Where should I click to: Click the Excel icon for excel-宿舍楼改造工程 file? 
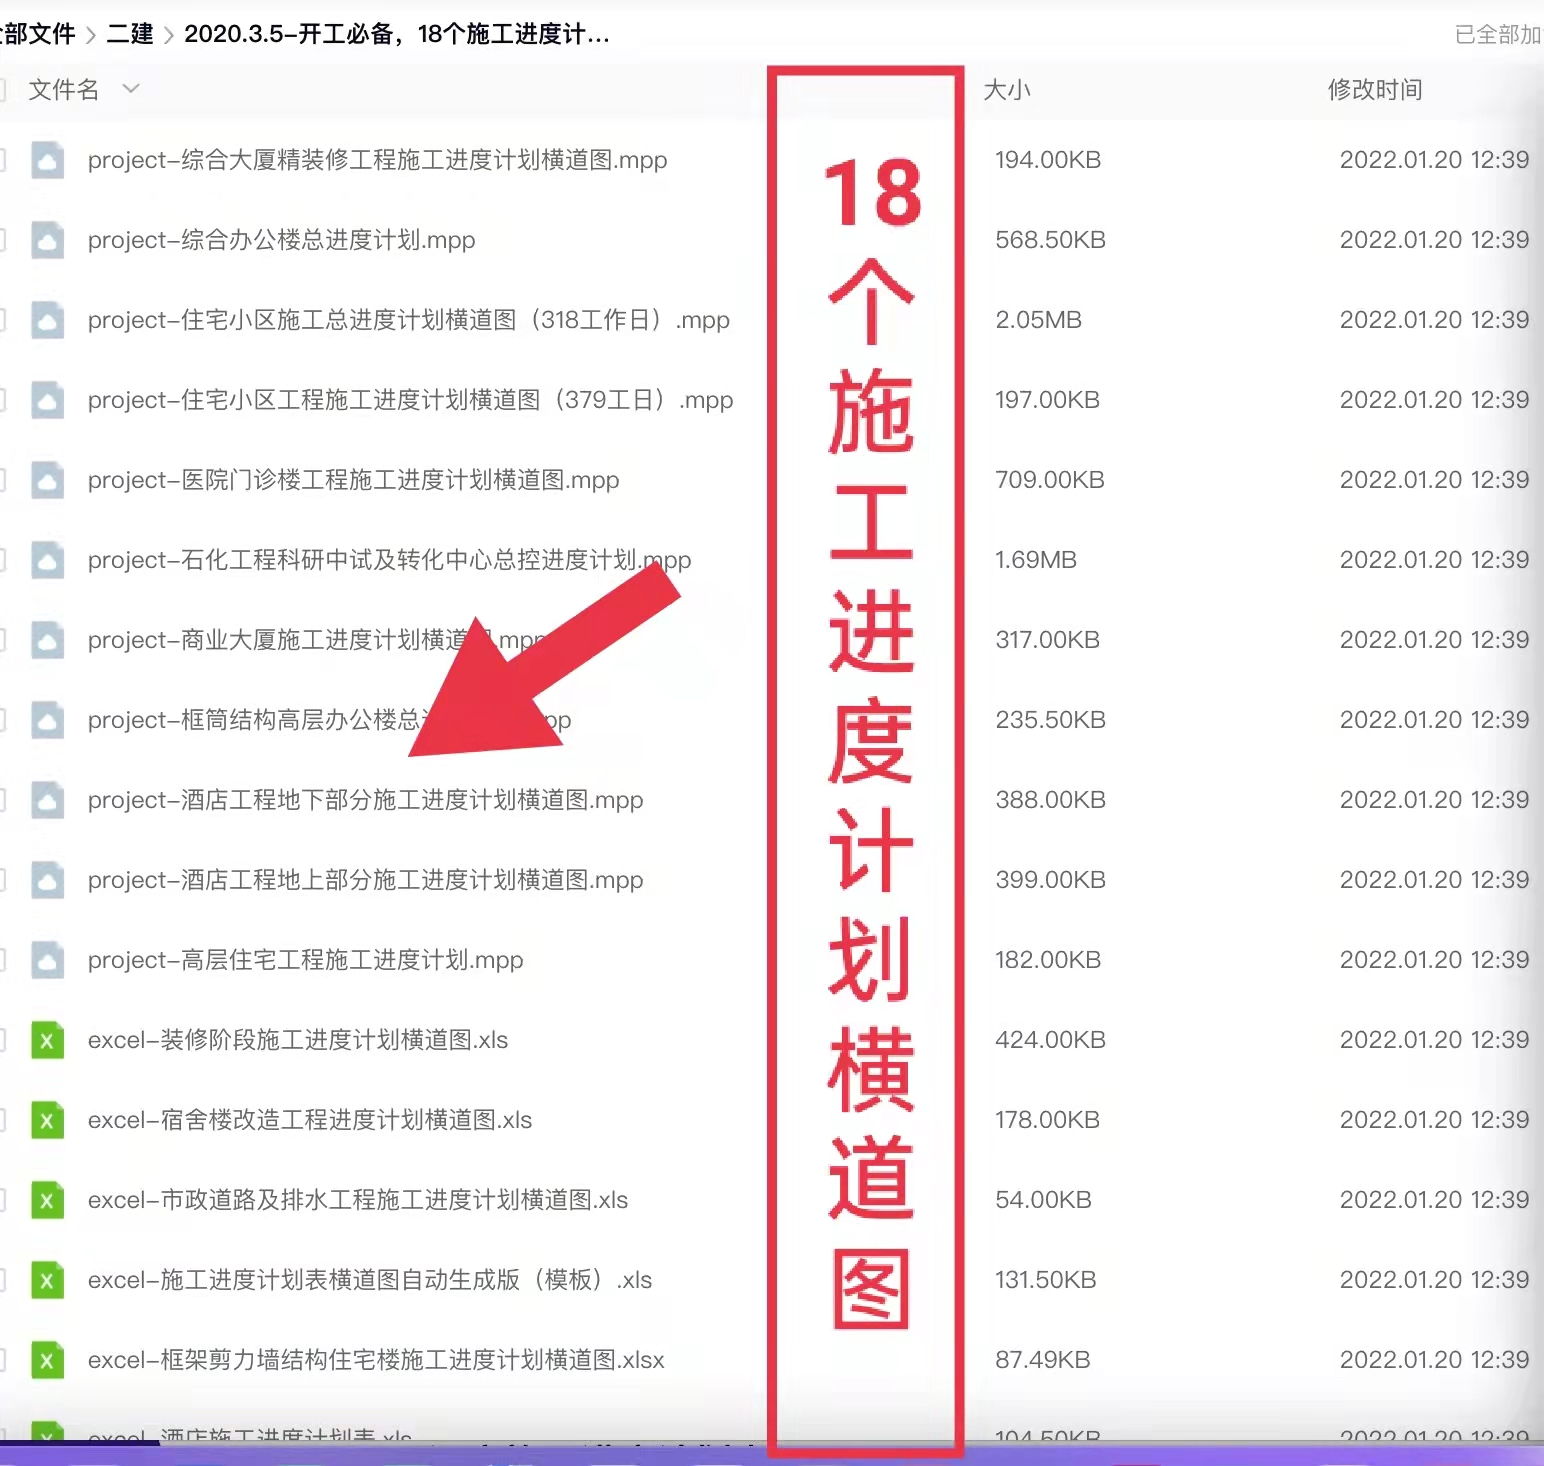pos(47,1120)
